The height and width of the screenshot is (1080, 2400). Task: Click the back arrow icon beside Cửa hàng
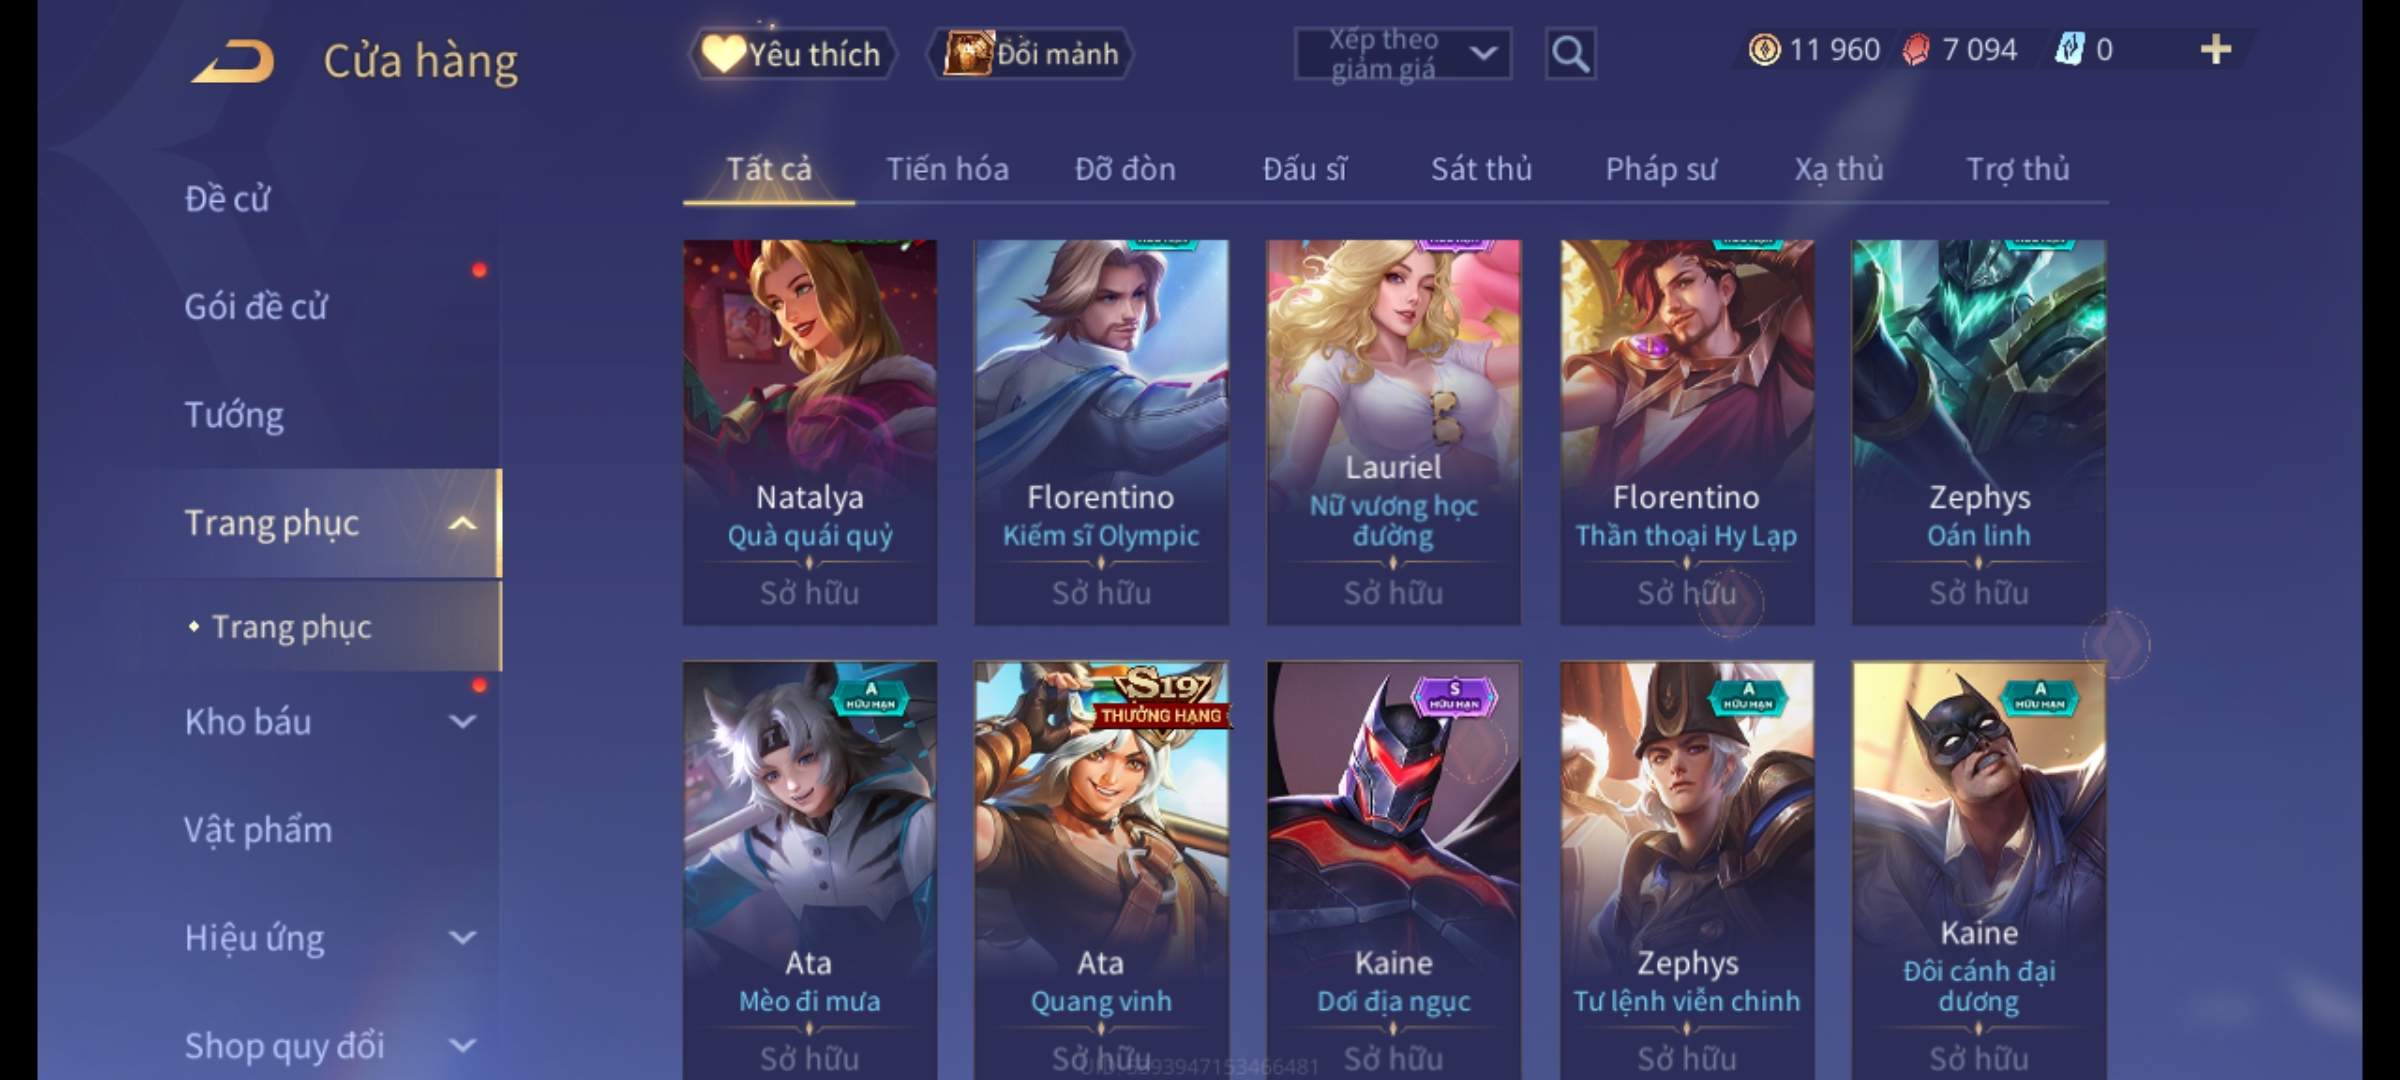coord(233,60)
